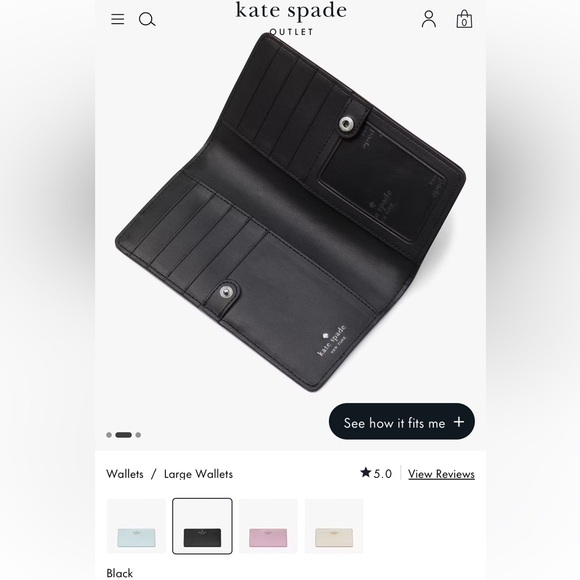Select the light blue wallet swatch
Screen dimensions: 580x580
pyautogui.click(x=136, y=526)
